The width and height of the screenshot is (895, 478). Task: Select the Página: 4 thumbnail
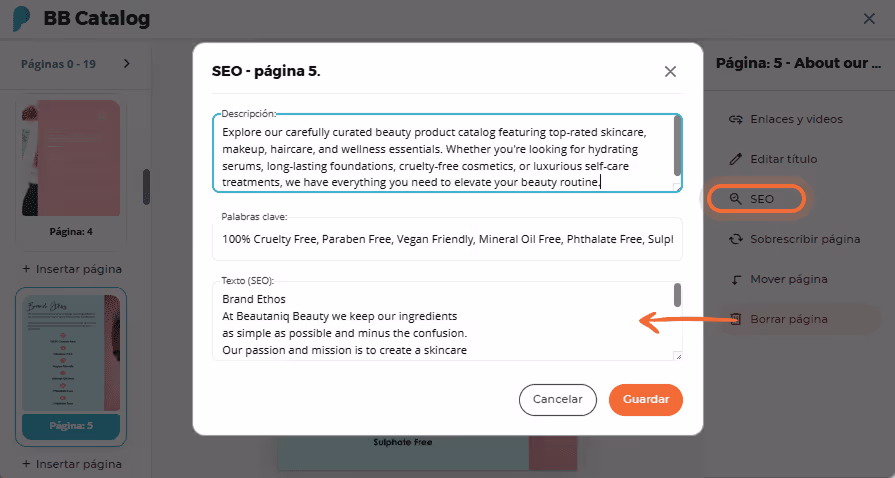tap(71, 158)
